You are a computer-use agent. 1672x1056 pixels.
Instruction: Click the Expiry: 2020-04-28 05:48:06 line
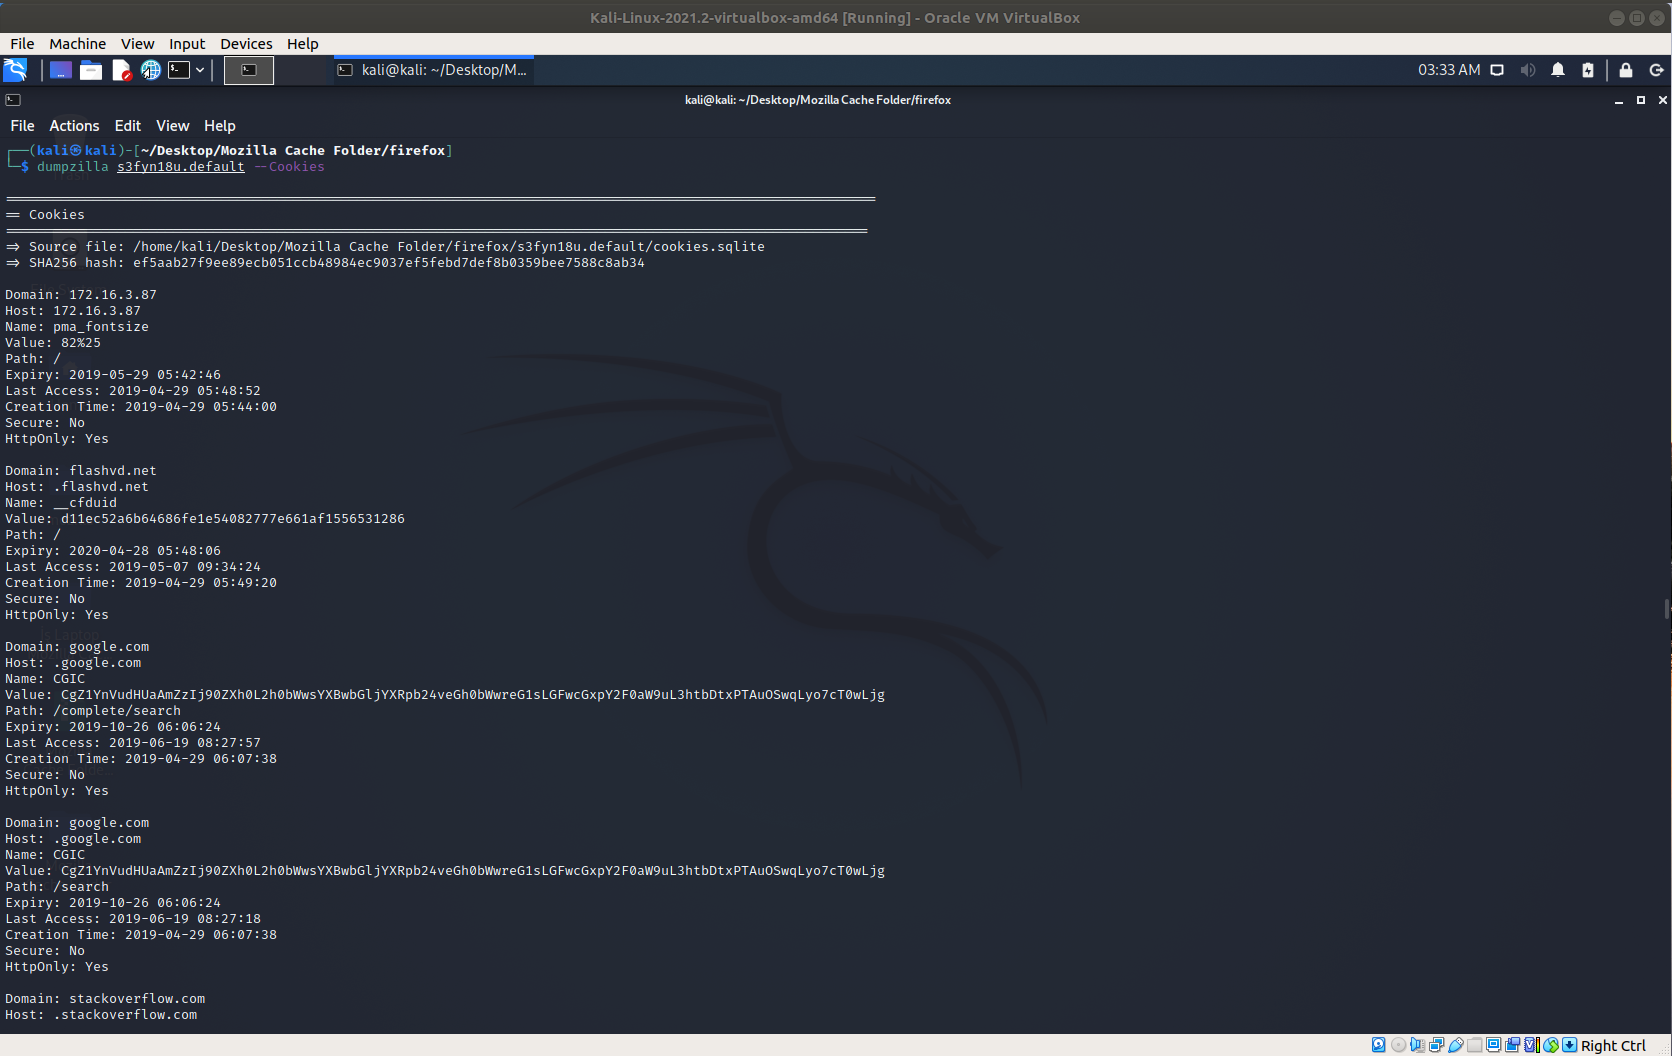tap(113, 551)
